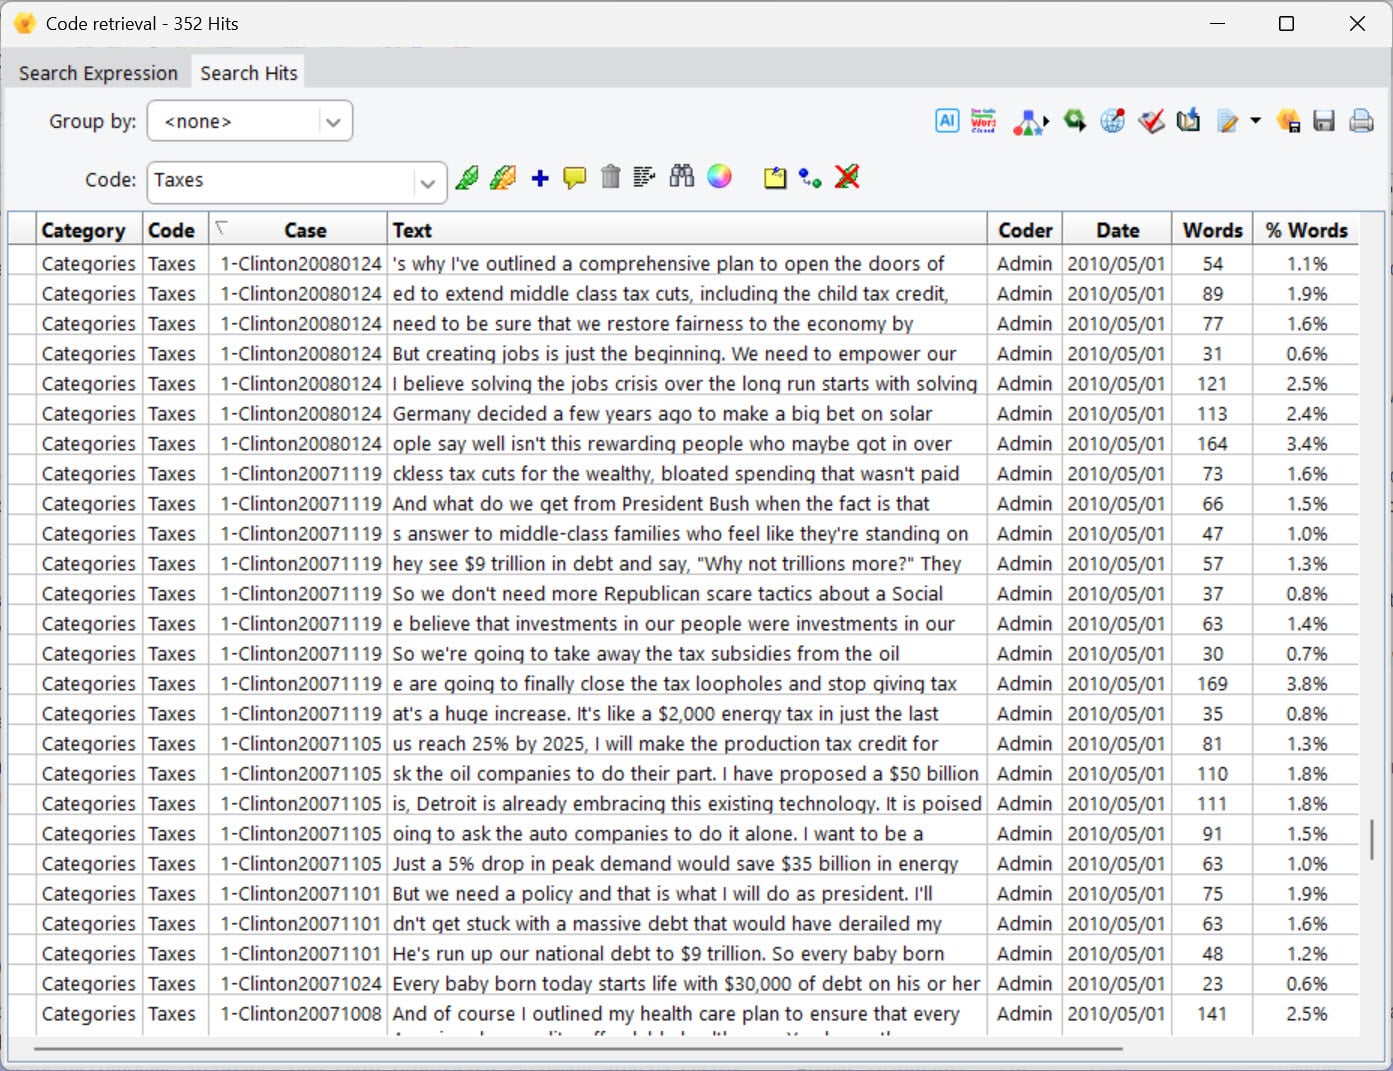Select hit "So we don't need more Republican scare tactics"
Screen dimensions: 1393x1071
tap(686, 593)
